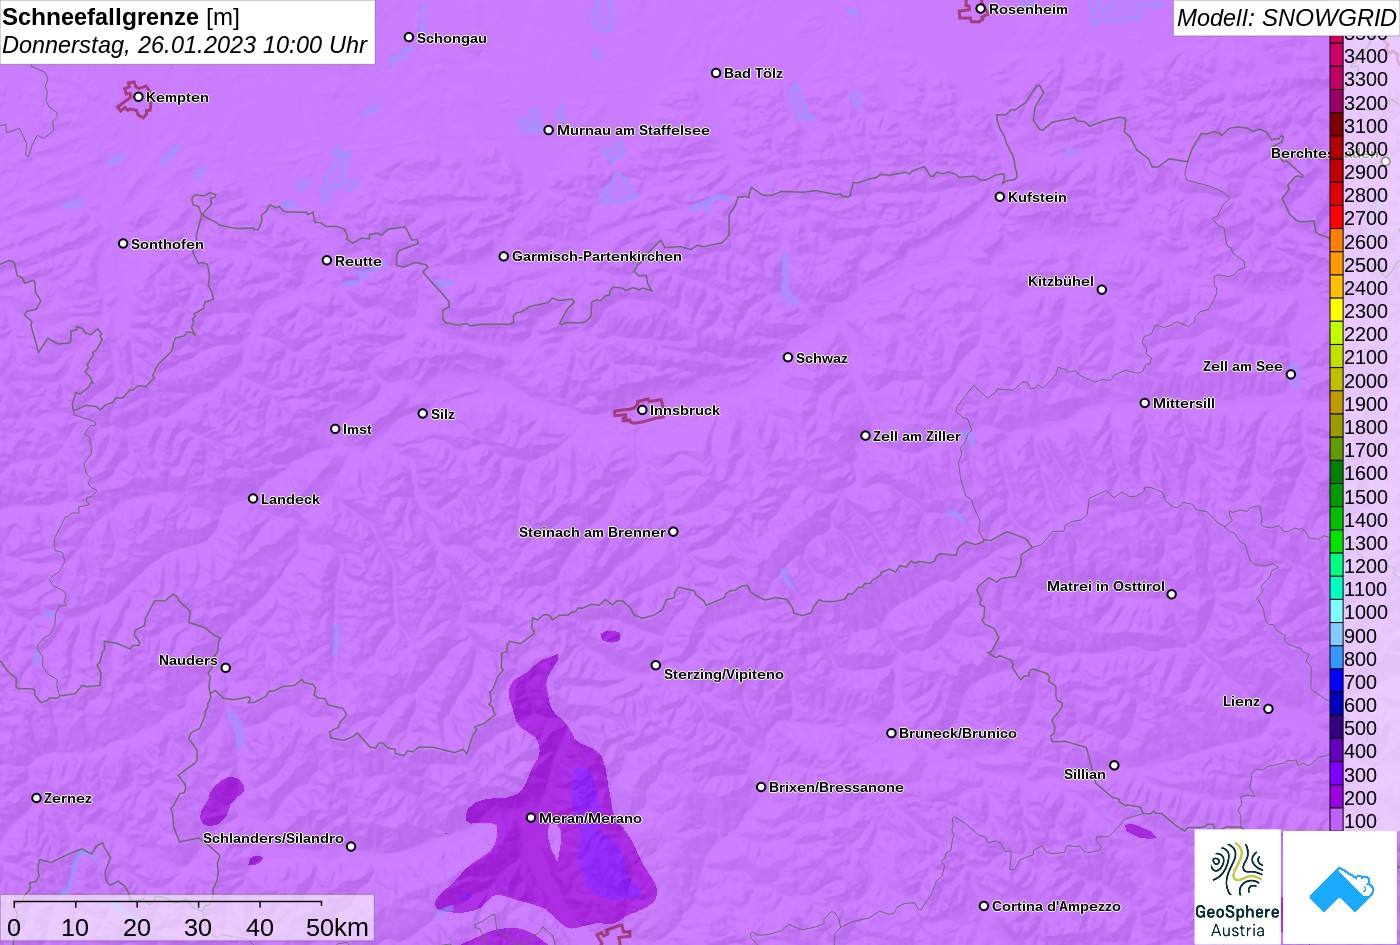Viewport: 1400px width, 945px height.
Task: Click the GeoSphere Austria logo
Action: [1237, 887]
